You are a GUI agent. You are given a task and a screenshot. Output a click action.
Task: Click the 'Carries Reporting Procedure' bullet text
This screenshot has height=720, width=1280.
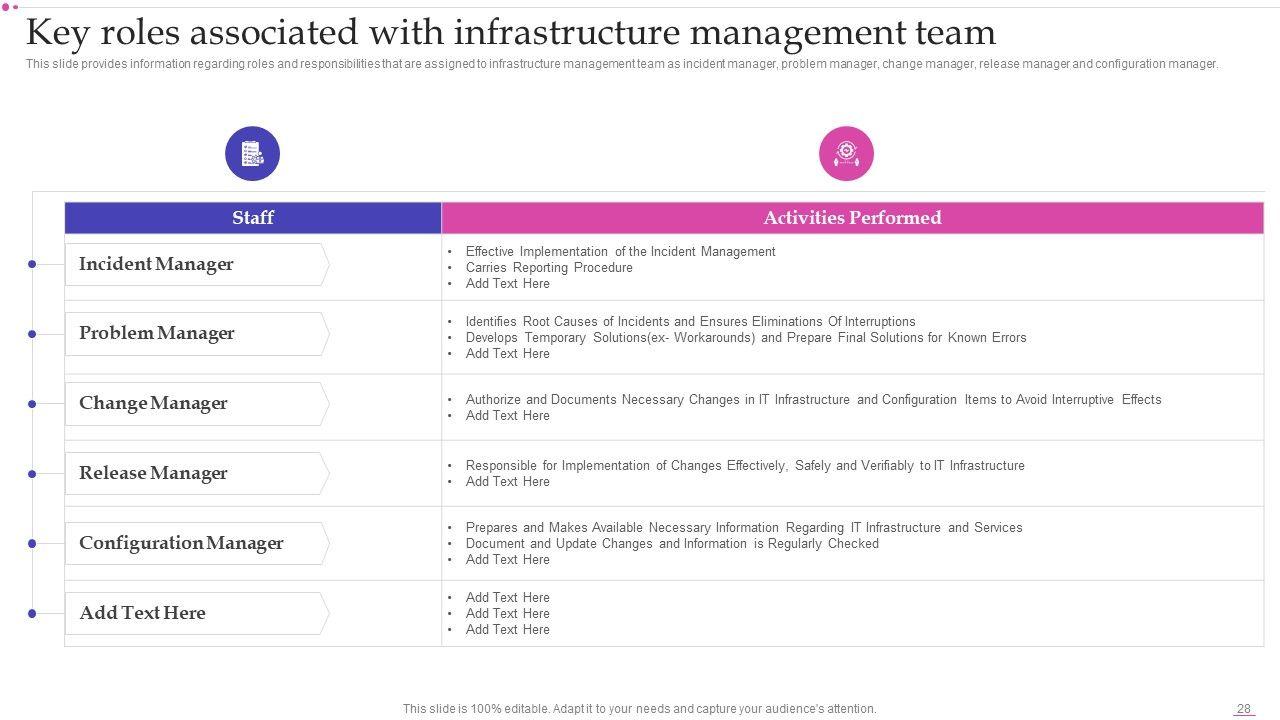click(549, 268)
